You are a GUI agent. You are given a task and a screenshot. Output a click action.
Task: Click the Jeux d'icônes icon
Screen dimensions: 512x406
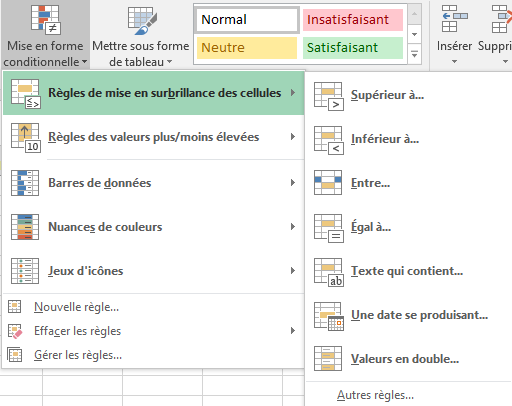25,271
